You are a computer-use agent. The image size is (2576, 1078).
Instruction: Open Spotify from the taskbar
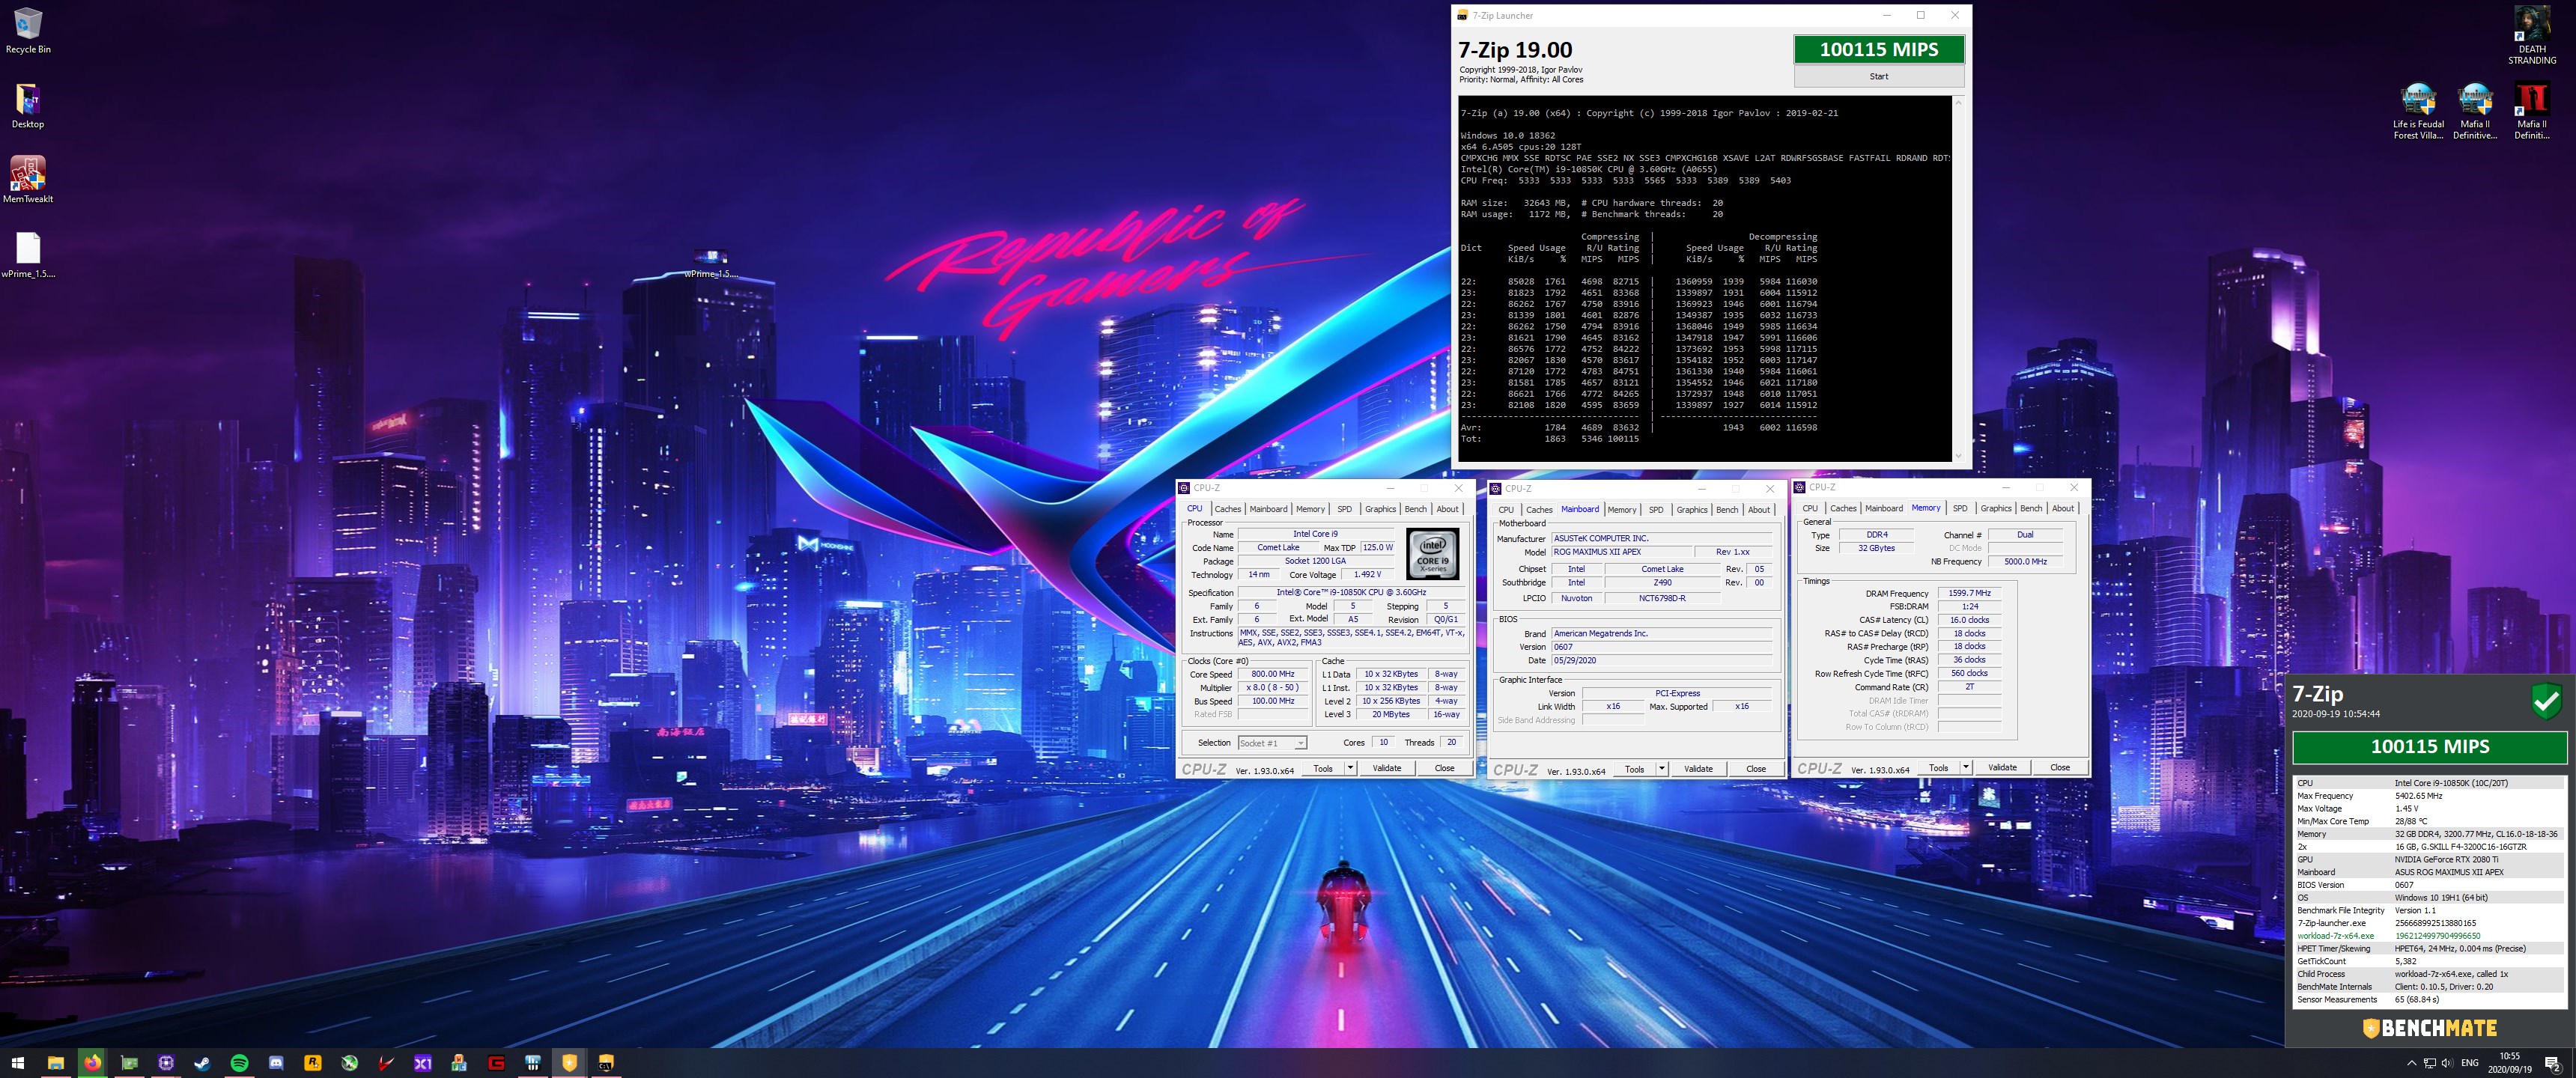(239, 1063)
